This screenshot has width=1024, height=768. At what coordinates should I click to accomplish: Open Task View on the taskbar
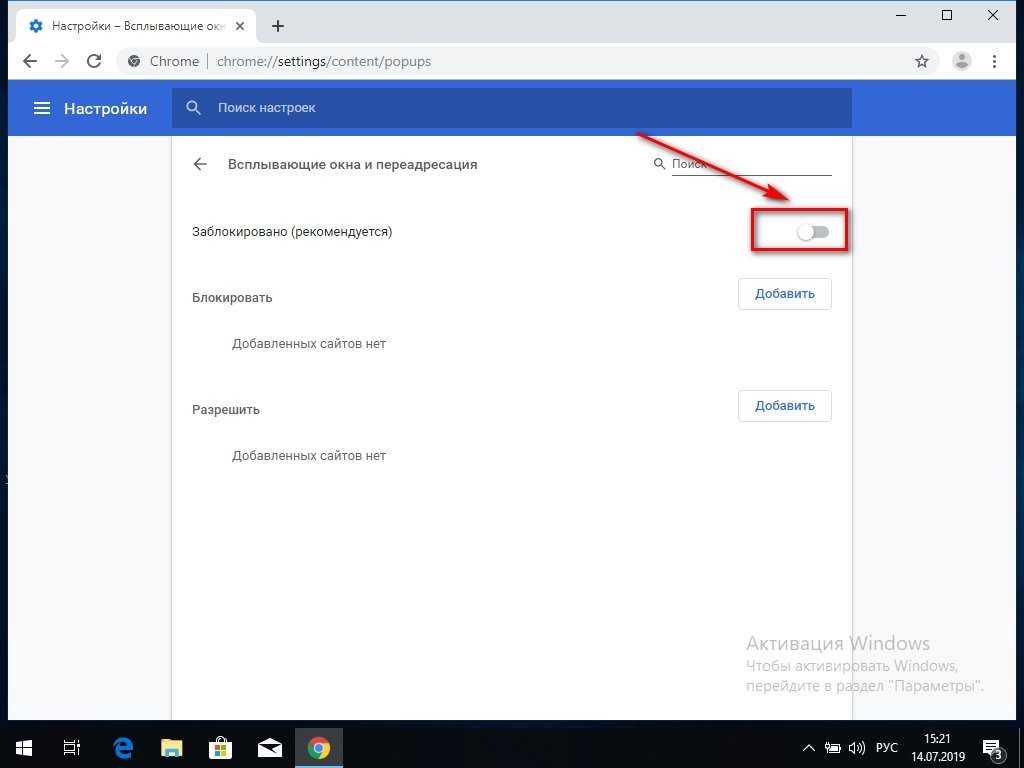tap(71, 748)
